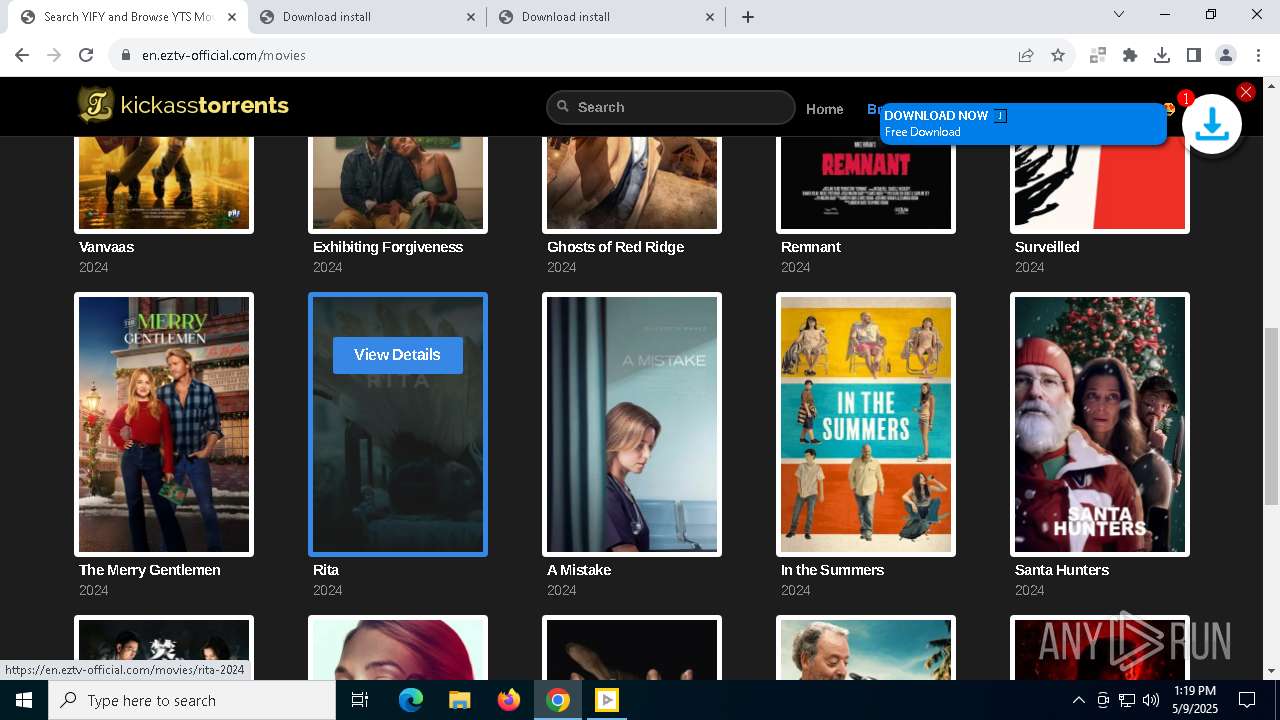Click the kickasstorrents logo

click(x=184, y=105)
